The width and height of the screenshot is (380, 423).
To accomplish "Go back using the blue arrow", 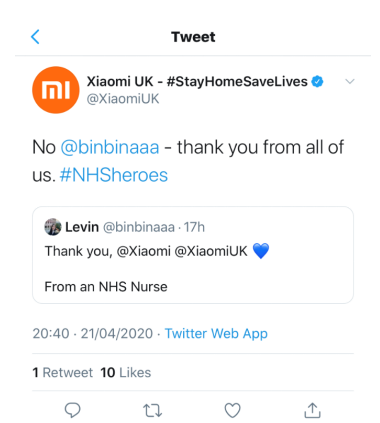I will 35,37.
